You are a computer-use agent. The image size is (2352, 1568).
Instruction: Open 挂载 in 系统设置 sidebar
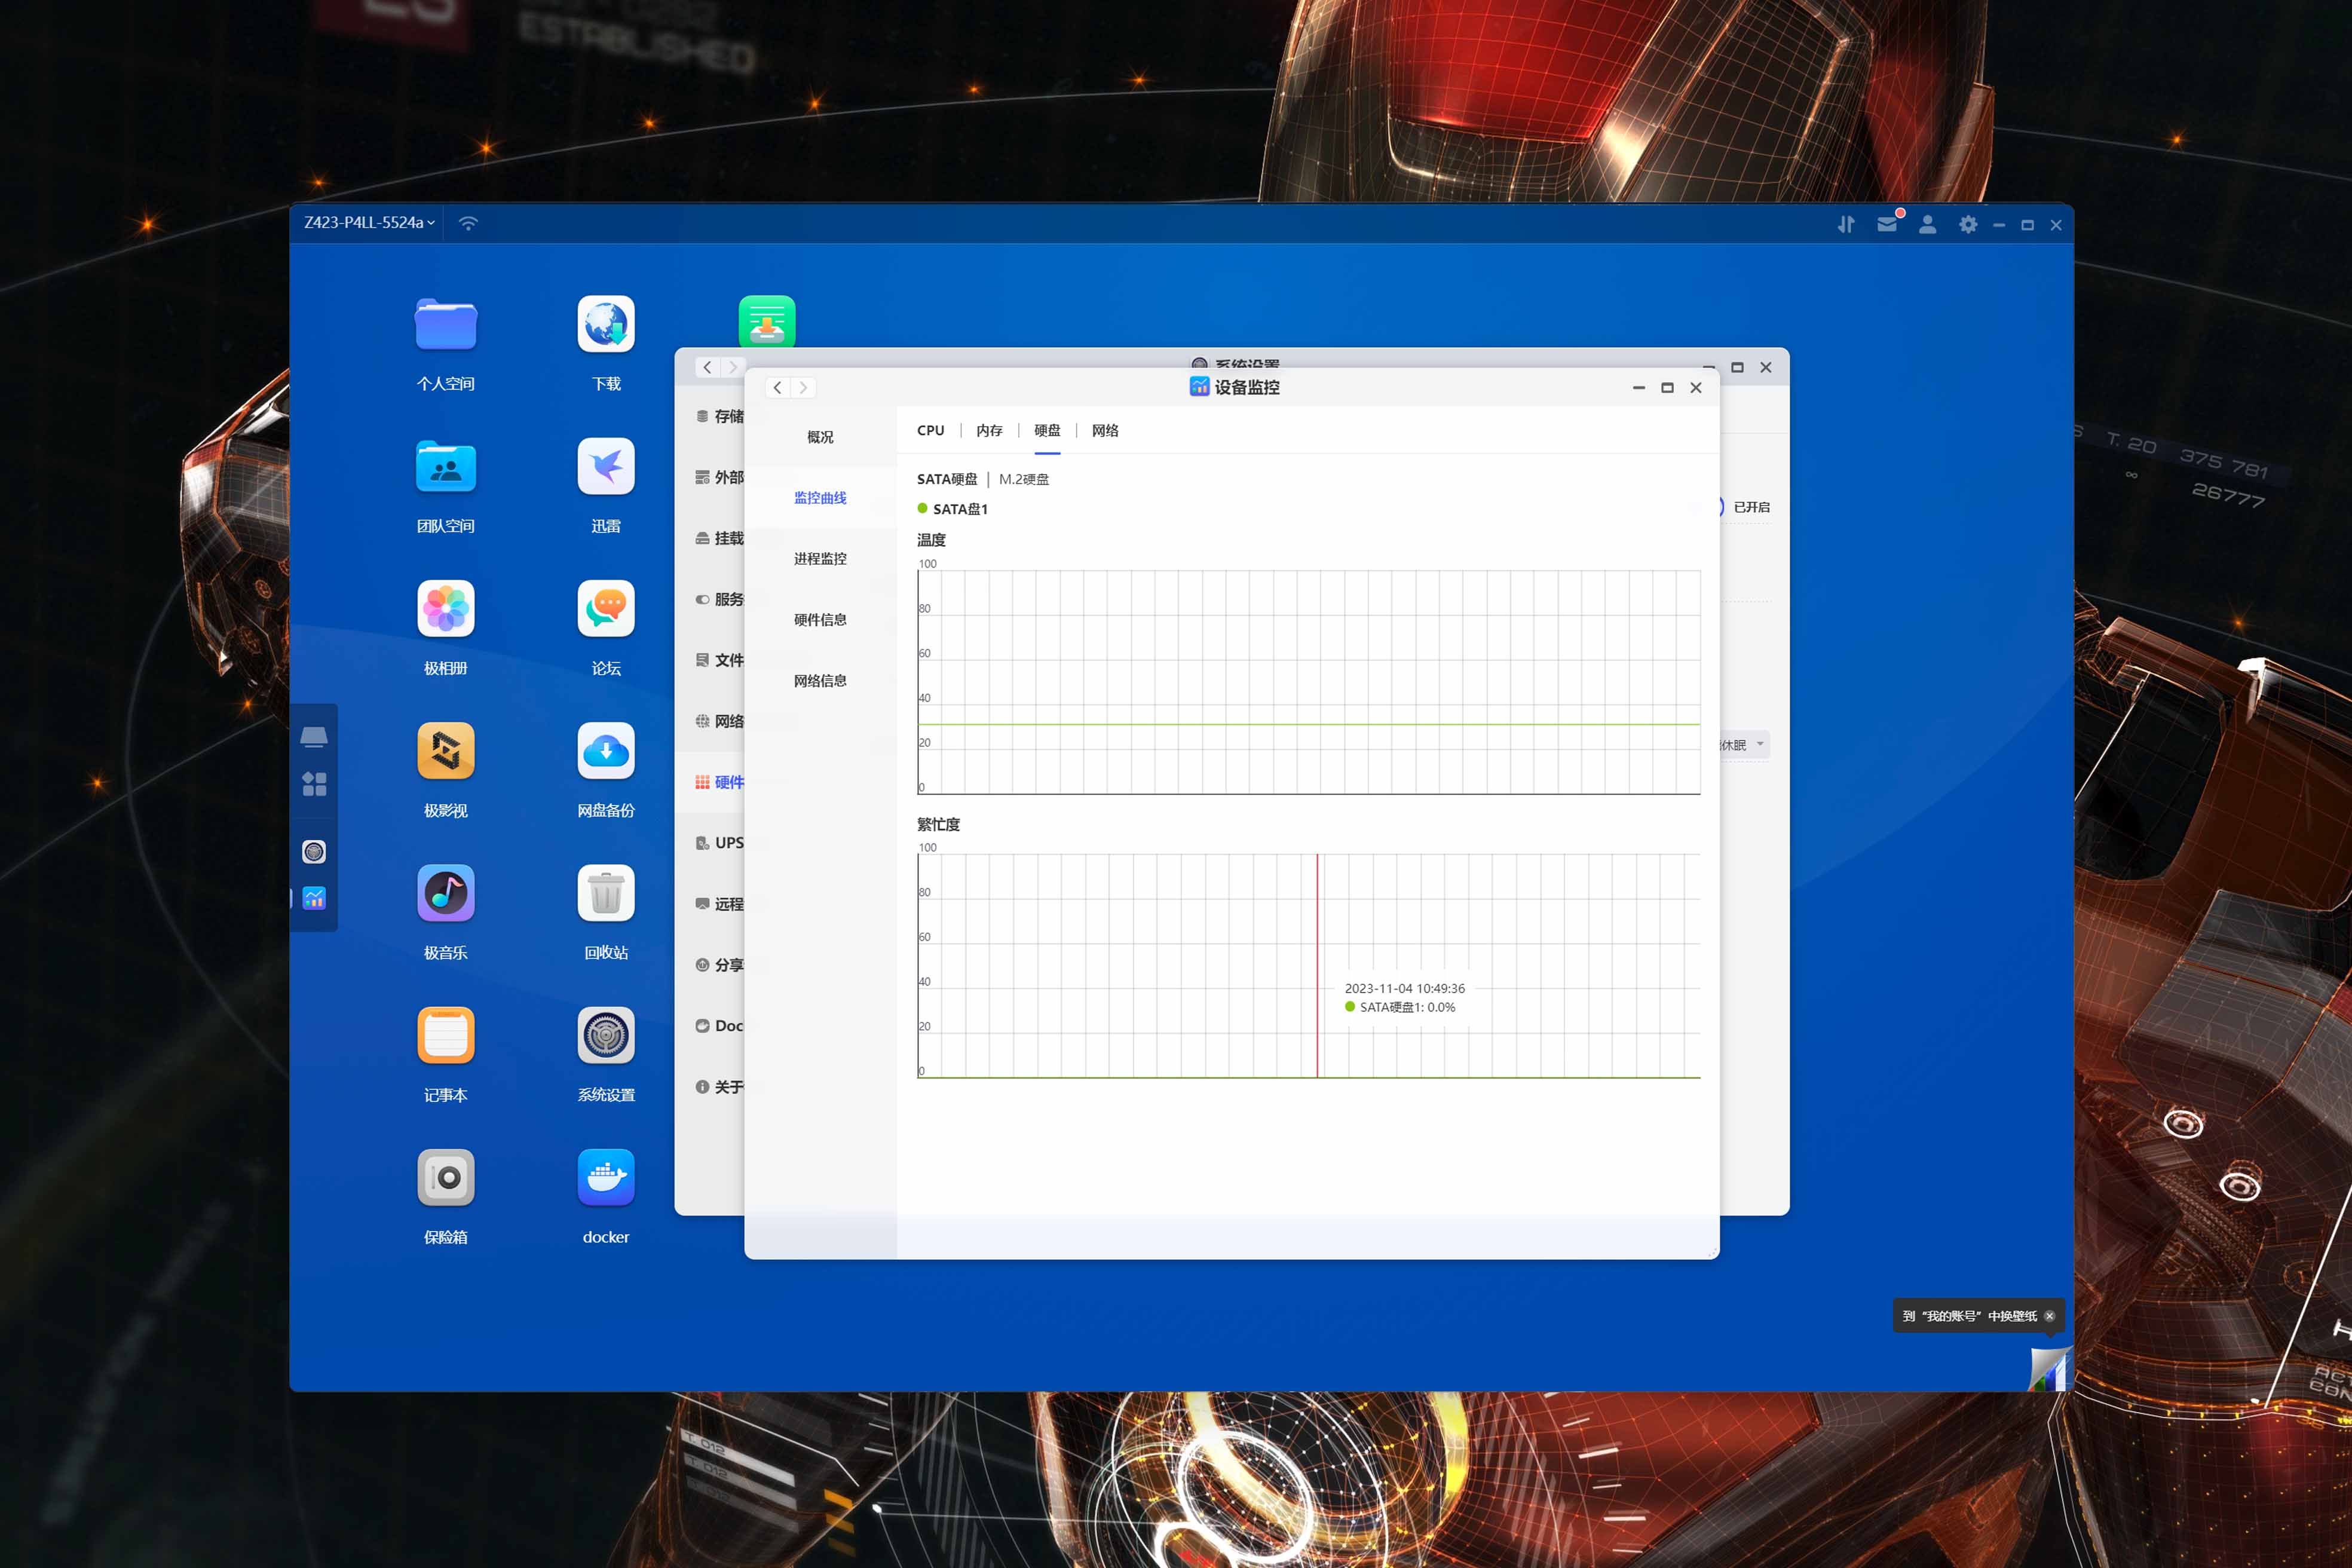[720, 538]
